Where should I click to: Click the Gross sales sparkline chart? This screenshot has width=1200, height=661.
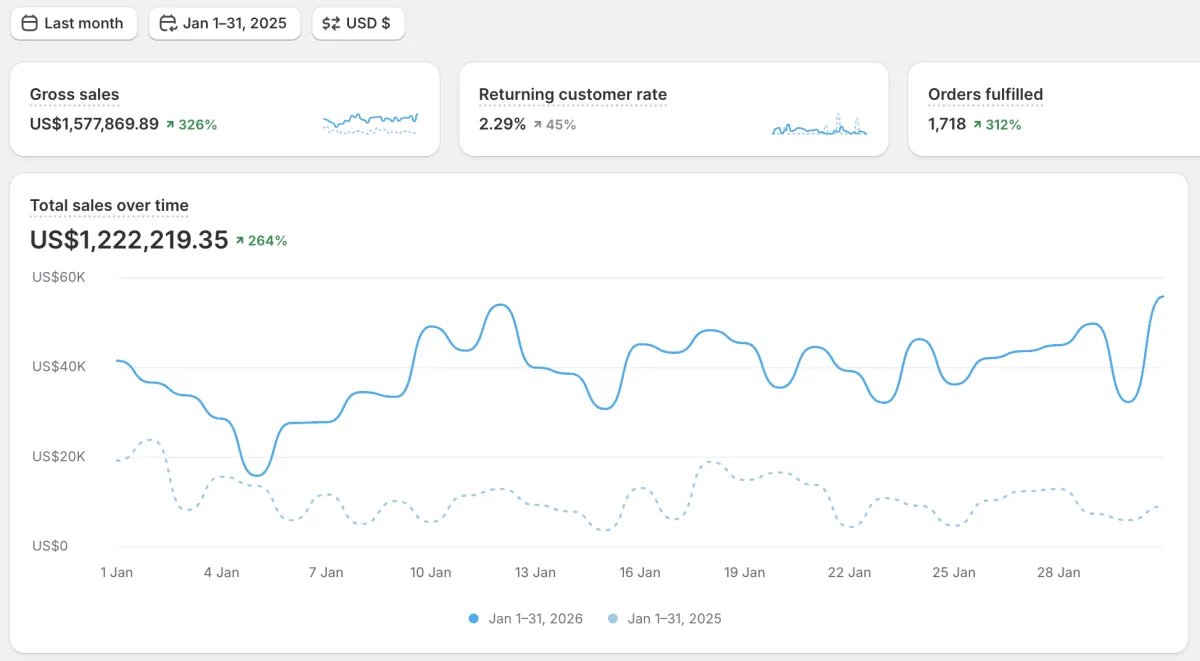pyautogui.click(x=370, y=123)
